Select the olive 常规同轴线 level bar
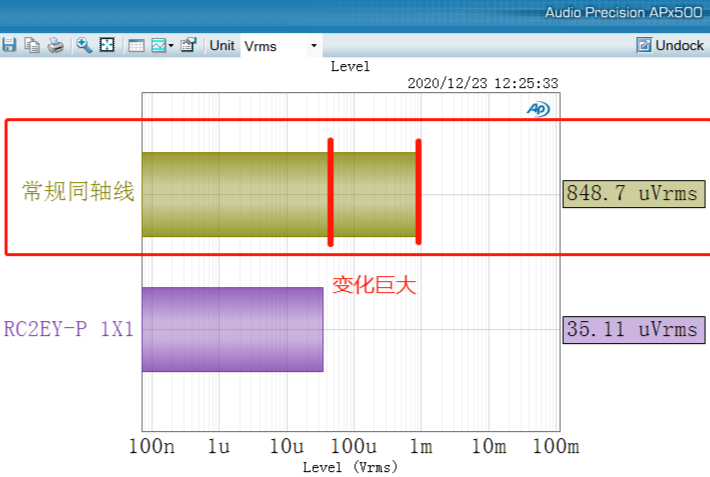 tap(279, 194)
